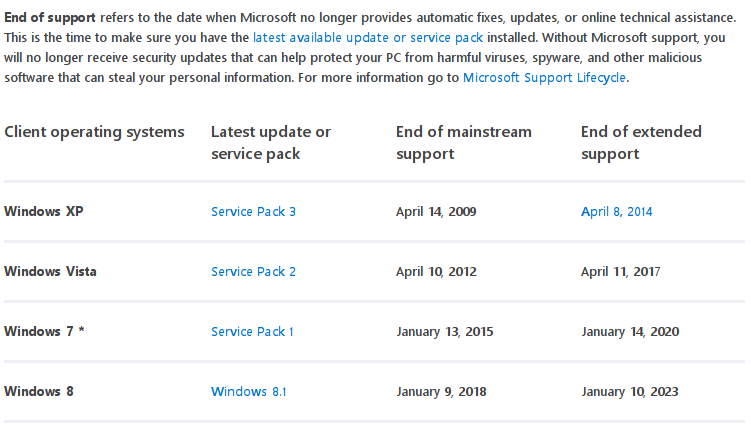The height and width of the screenshot is (436, 751).
Task: Select the Windows 7 row label
Action: click(x=44, y=332)
